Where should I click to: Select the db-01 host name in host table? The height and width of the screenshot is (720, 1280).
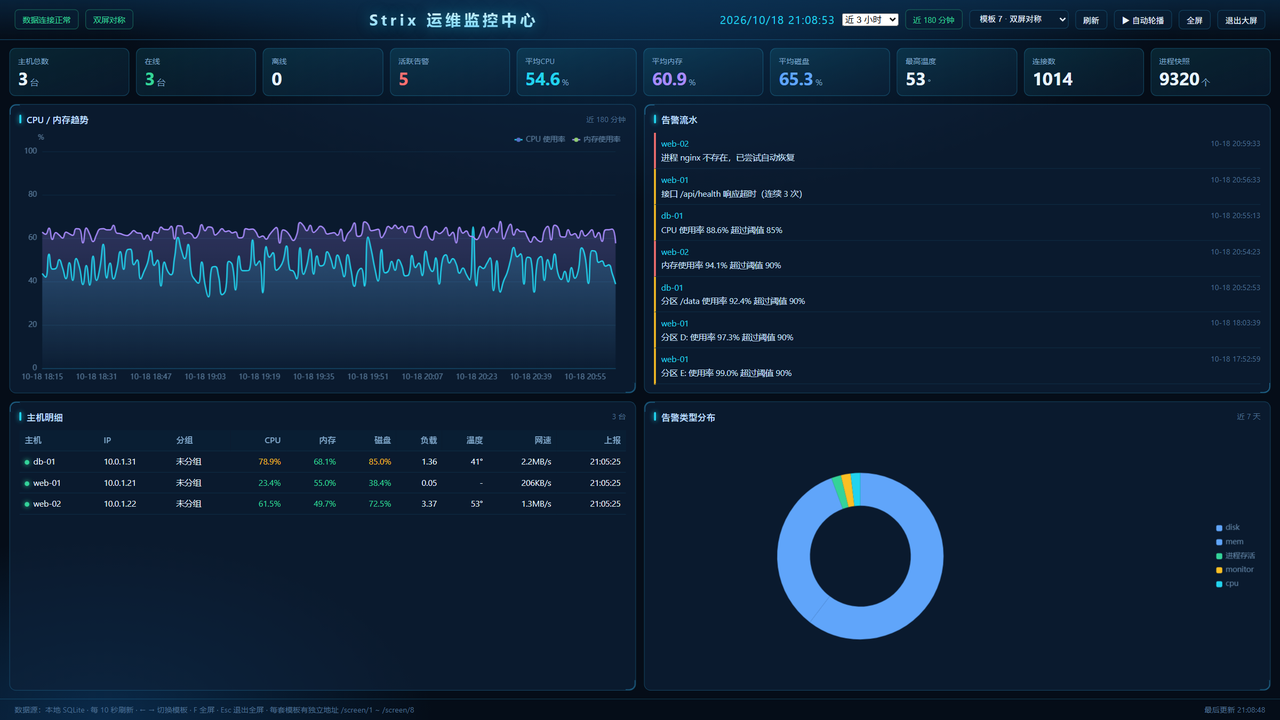click(44, 462)
